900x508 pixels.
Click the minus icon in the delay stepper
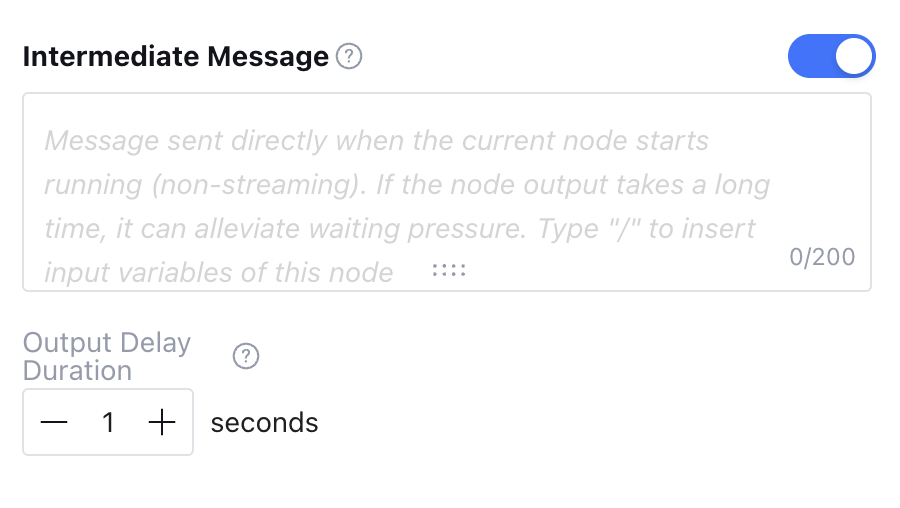click(54, 423)
